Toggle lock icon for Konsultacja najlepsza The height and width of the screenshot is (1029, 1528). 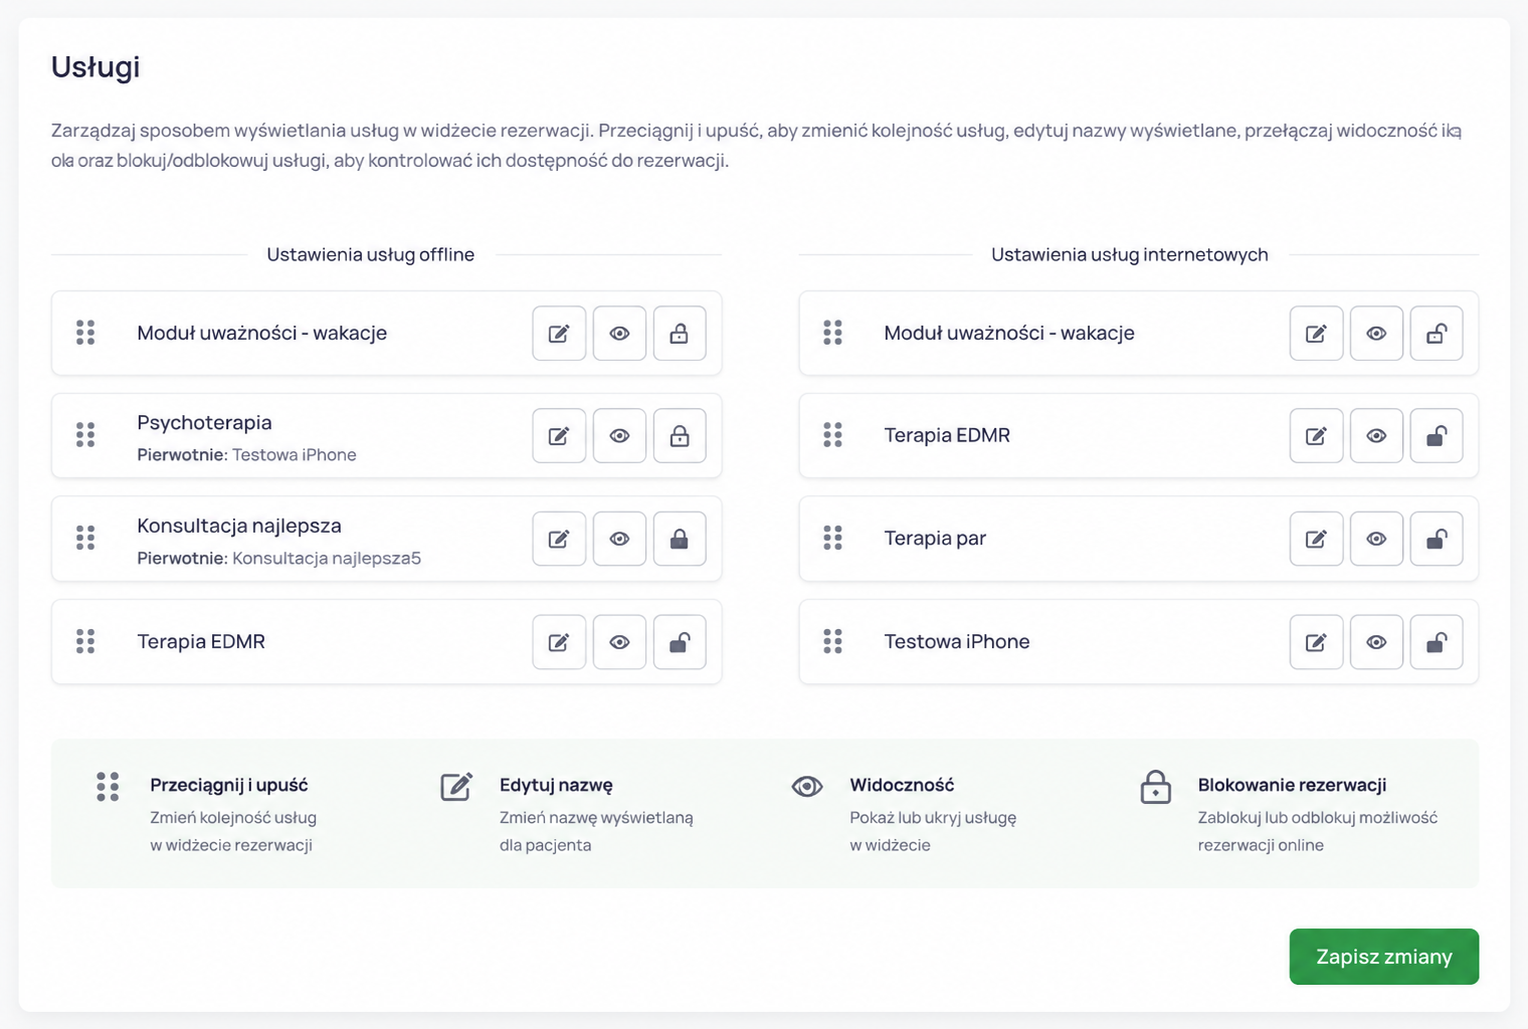coord(679,539)
